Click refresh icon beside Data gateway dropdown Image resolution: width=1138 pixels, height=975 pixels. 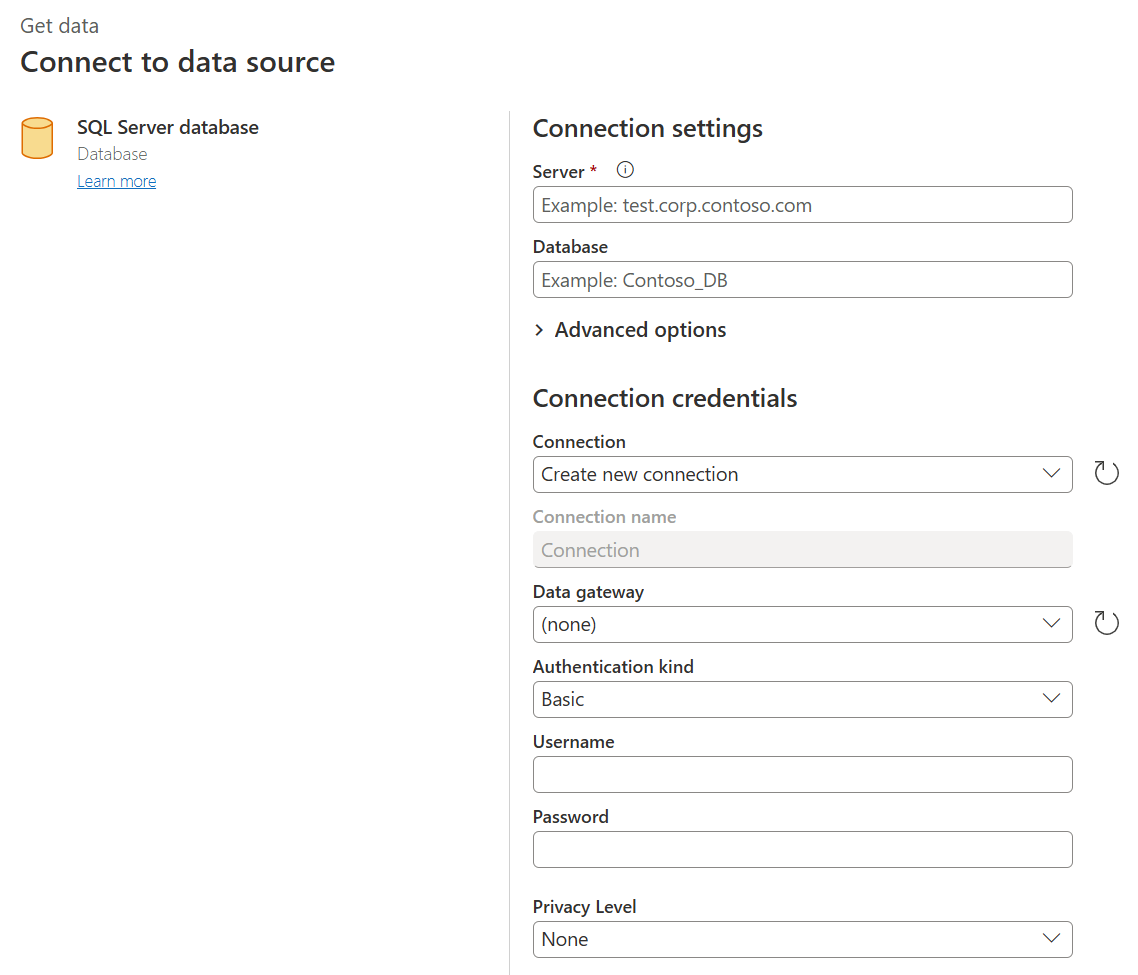pos(1105,622)
